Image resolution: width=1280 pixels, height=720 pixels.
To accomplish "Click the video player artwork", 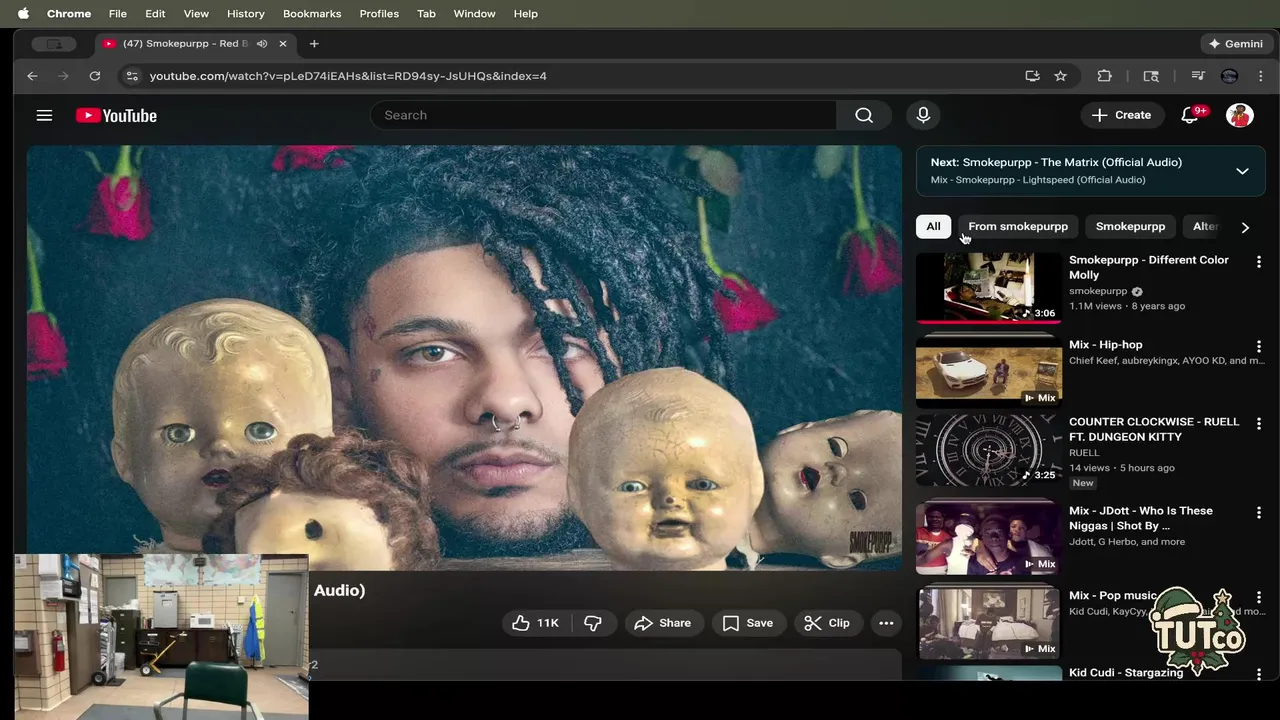I will 464,358.
